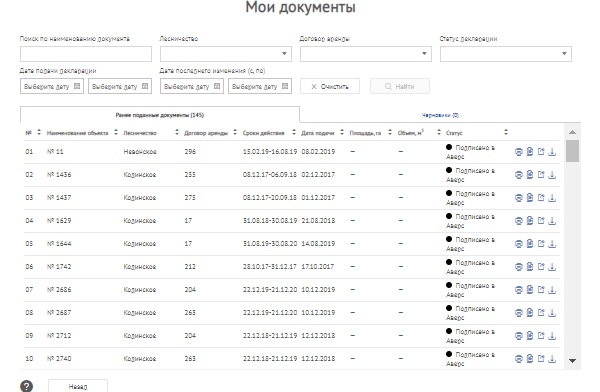This screenshot has height=392, width=600.
Task: Sort by Дата подачи column arrows
Action: pos(342,132)
